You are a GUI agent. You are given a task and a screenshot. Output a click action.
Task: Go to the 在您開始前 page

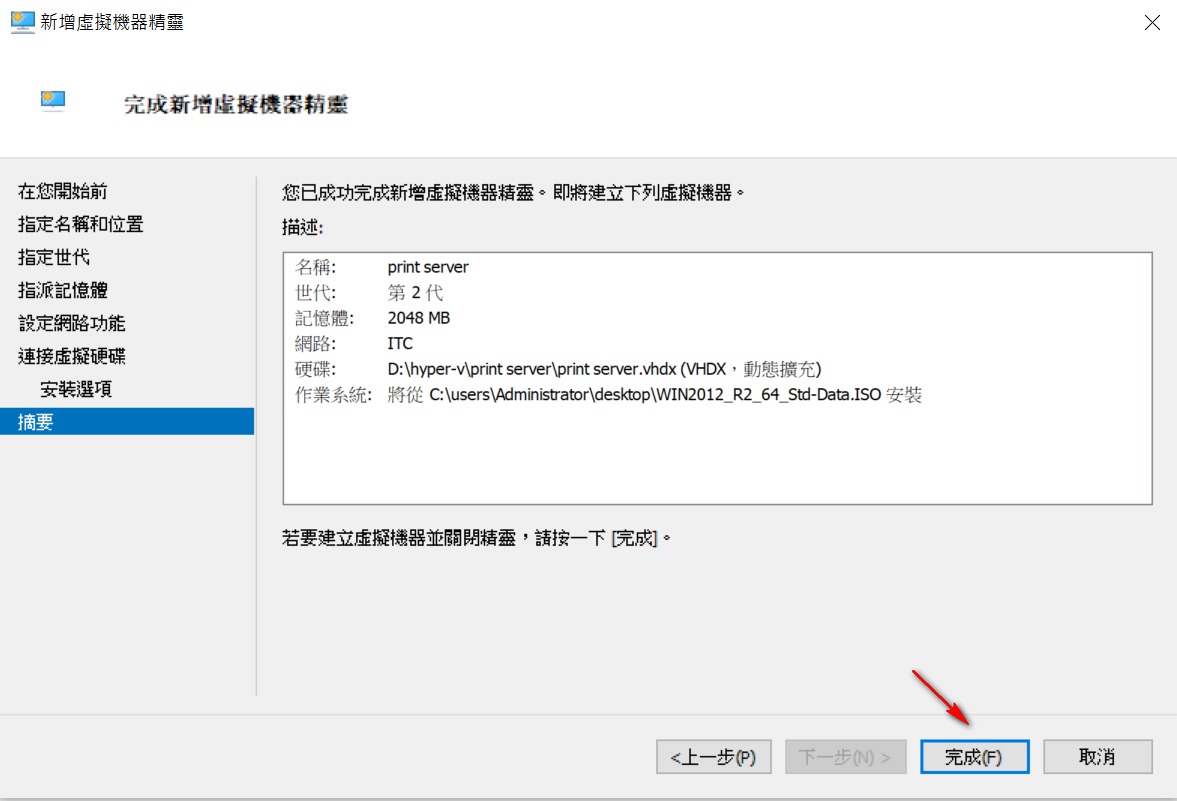[x=62, y=191]
